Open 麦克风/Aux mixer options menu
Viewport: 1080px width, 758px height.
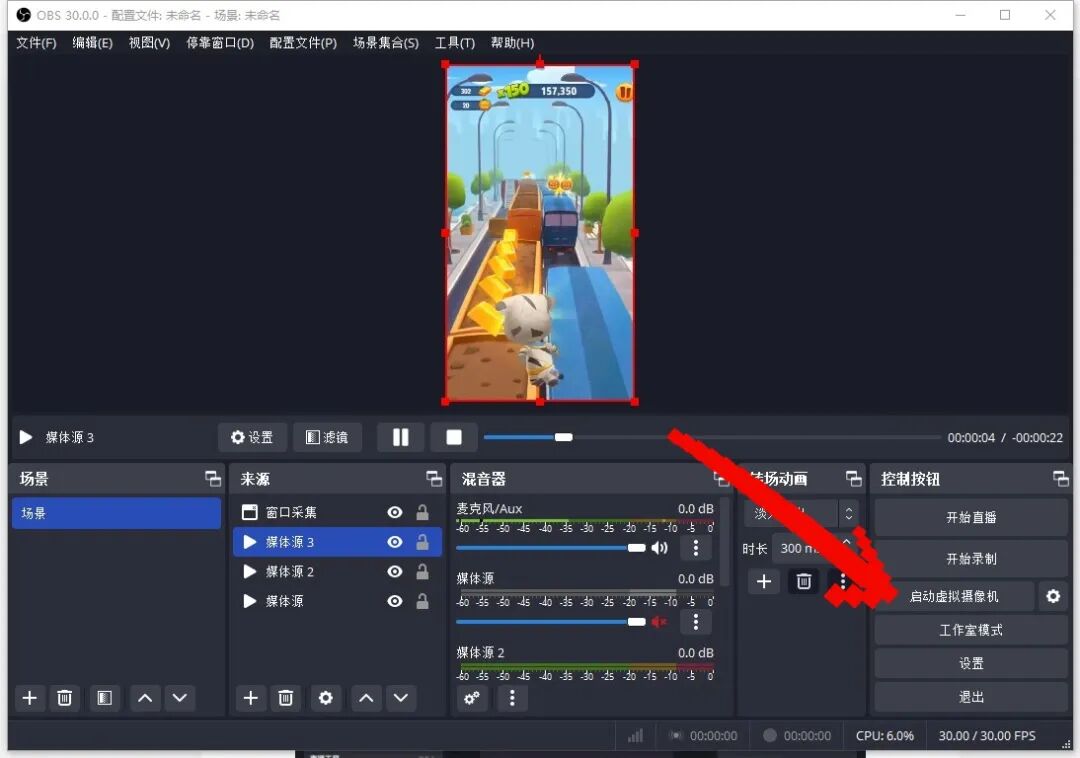tap(696, 548)
